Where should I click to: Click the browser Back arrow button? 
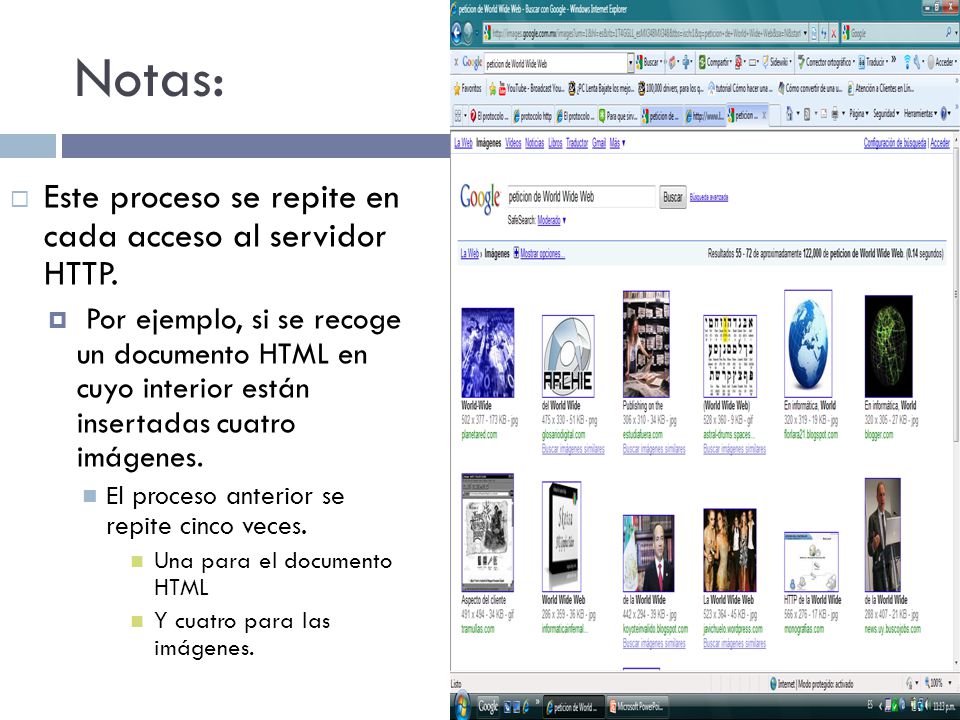[456, 33]
